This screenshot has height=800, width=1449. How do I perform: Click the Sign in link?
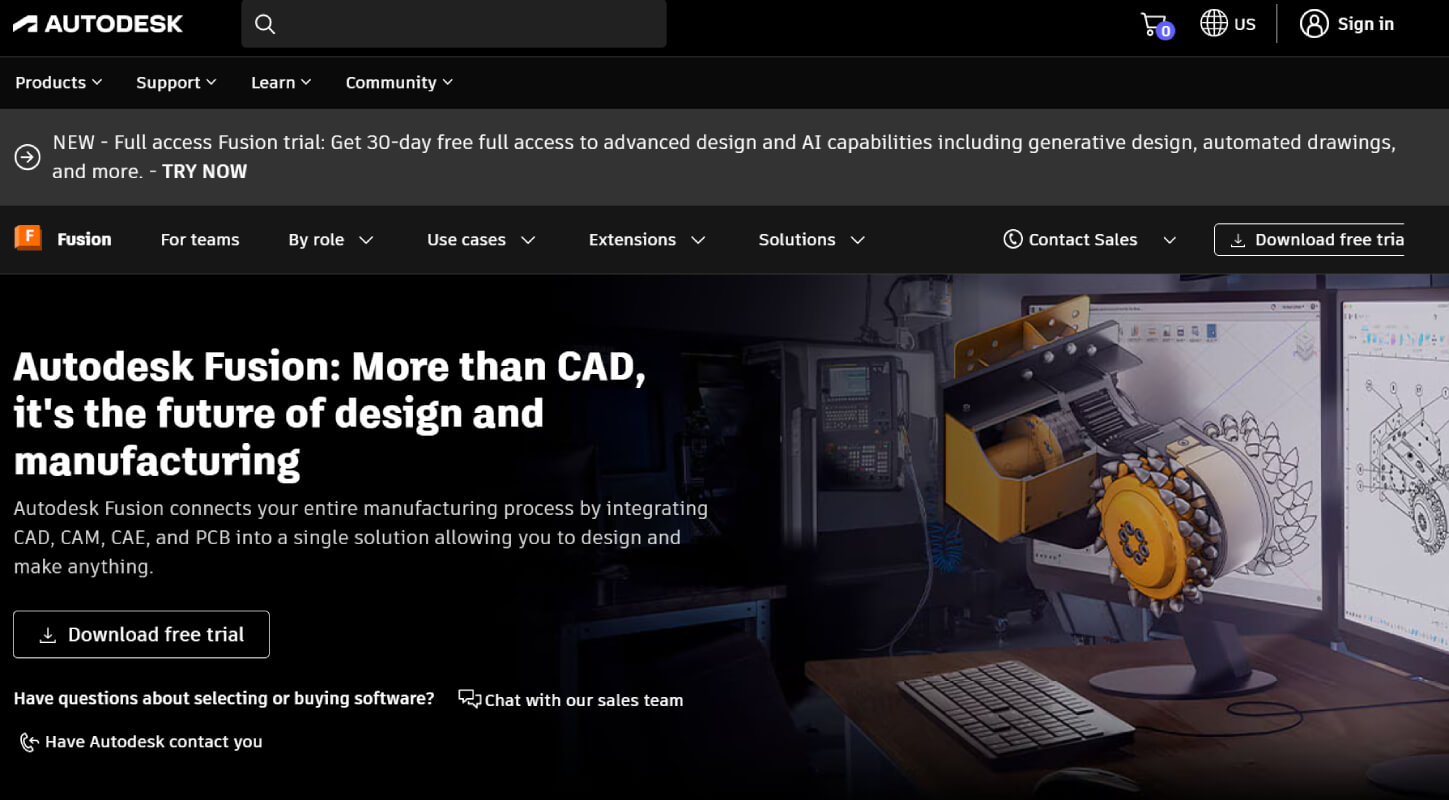pos(1366,24)
